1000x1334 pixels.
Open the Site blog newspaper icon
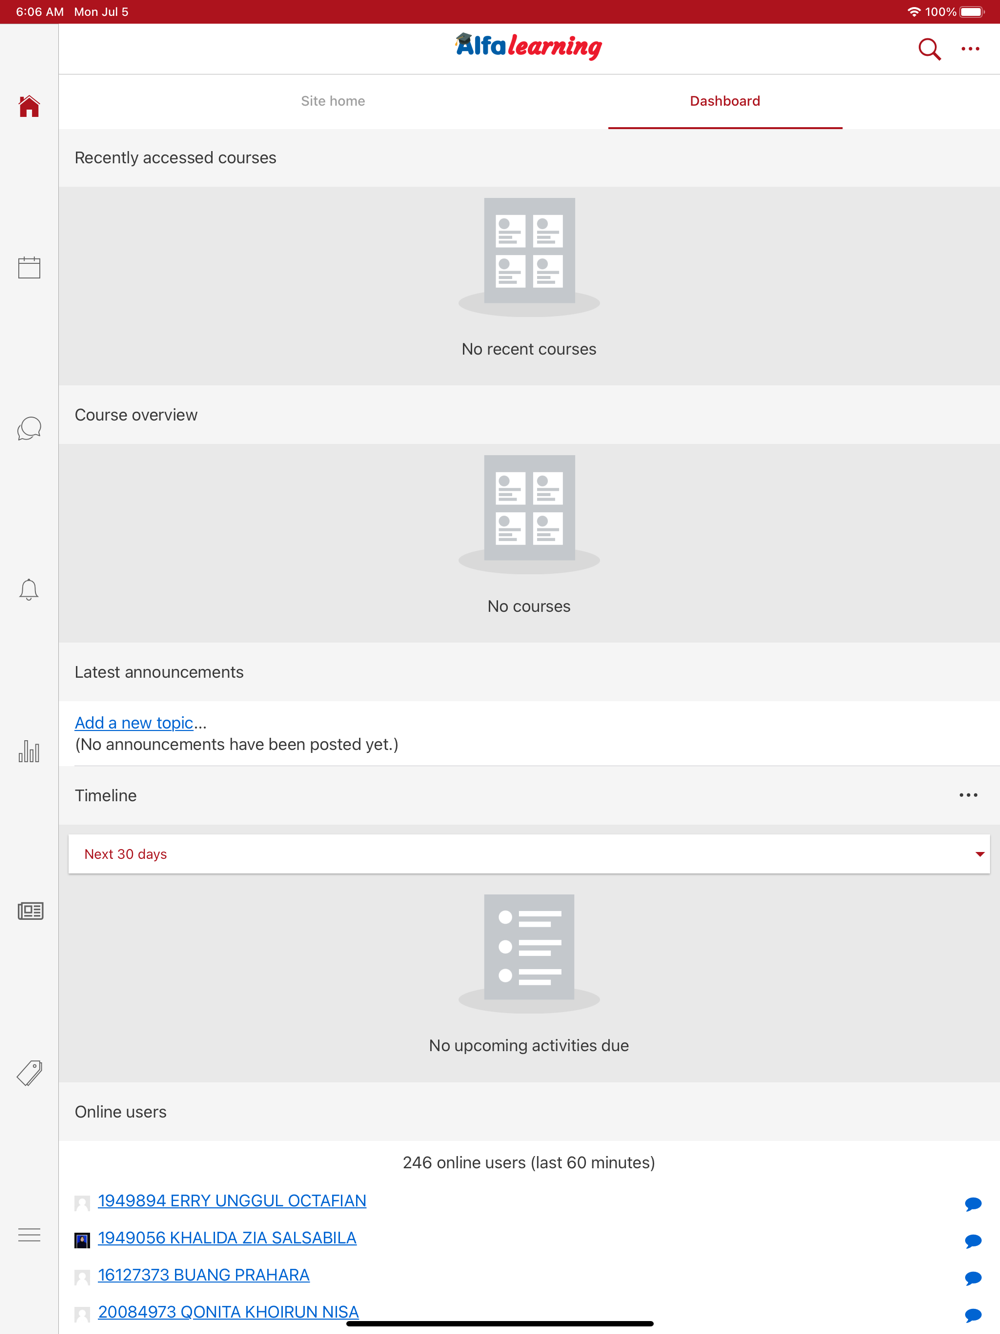[x=30, y=911]
